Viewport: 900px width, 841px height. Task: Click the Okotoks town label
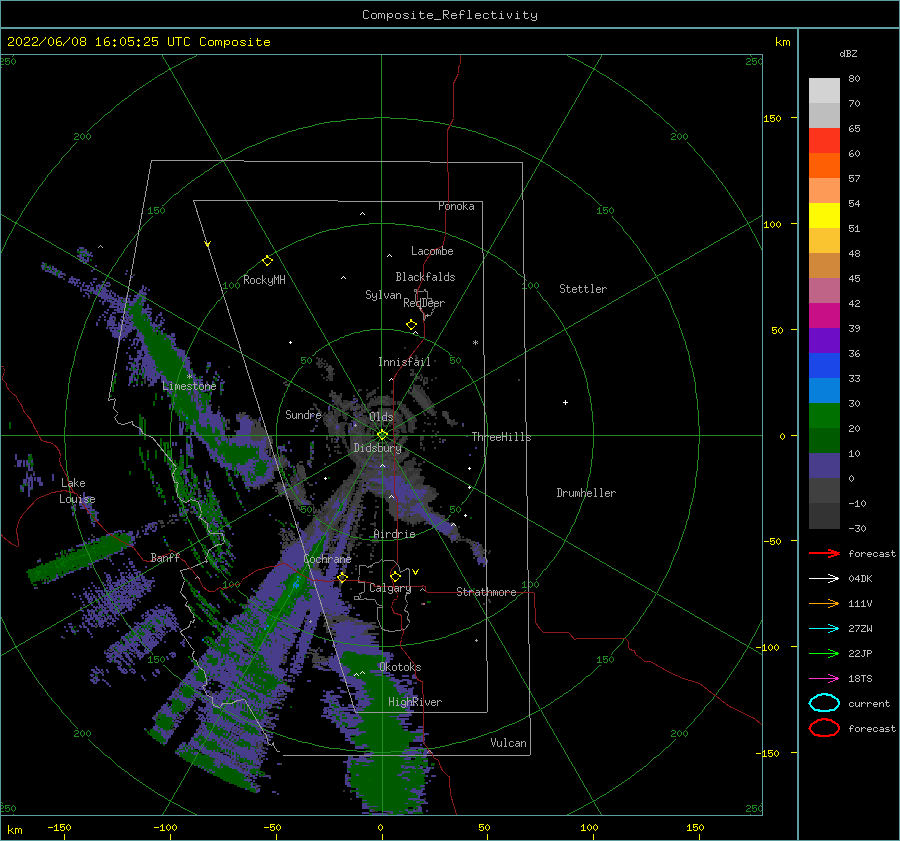click(x=400, y=667)
